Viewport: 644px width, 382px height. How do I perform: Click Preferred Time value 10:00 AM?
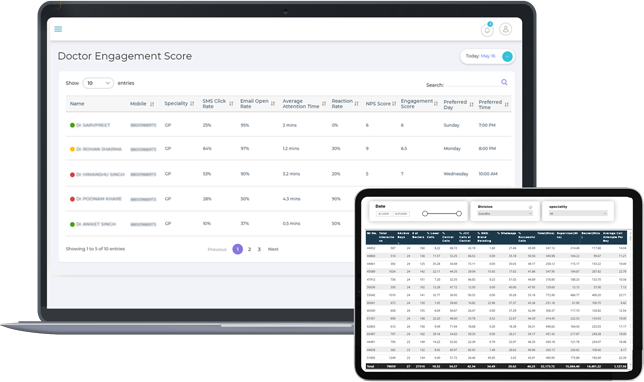point(488,174)
